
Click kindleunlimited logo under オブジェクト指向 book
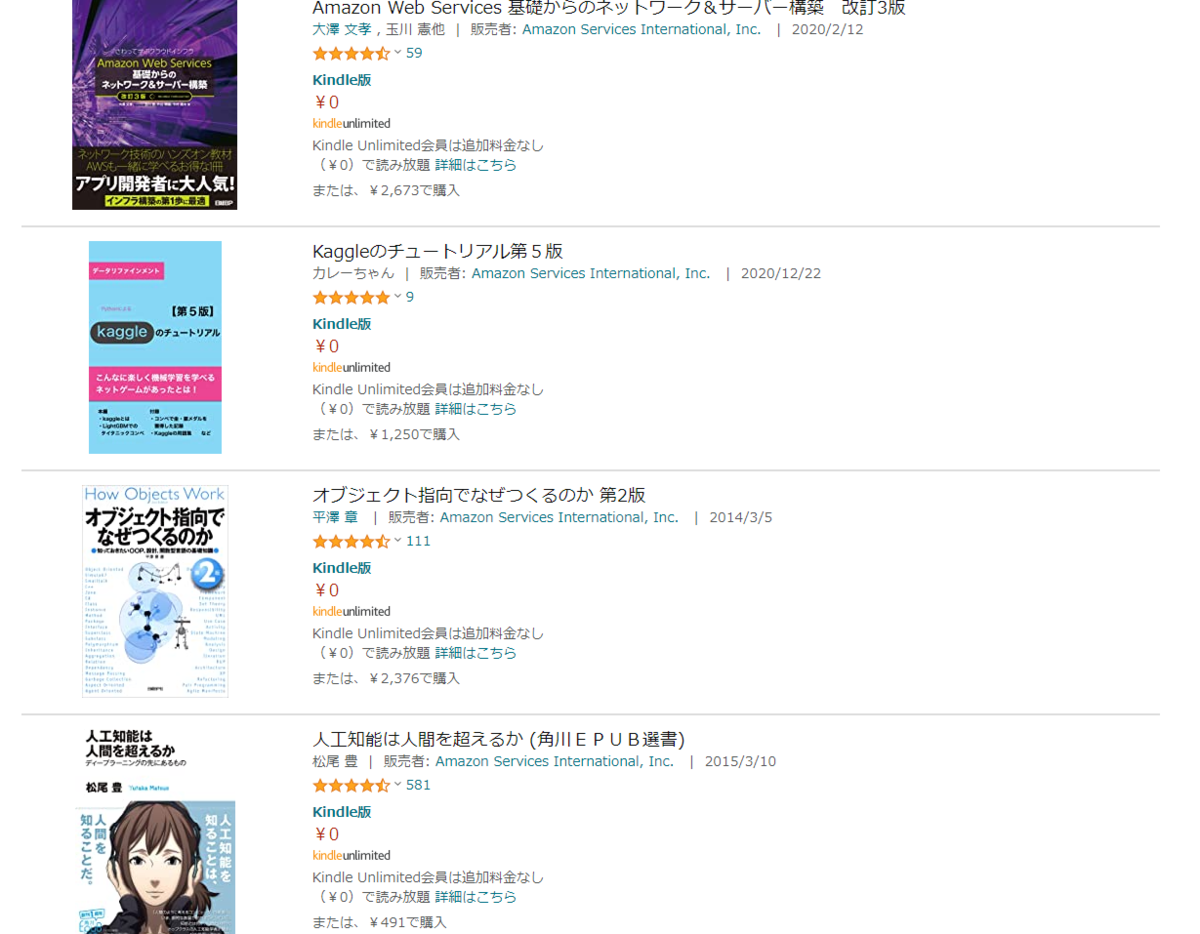pos(351,611)
